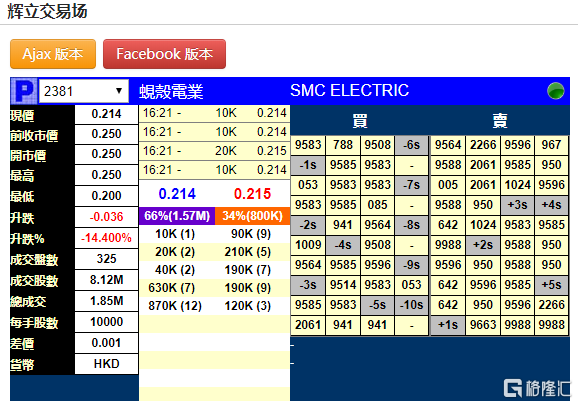Click the SMC ELECTRIC title
Image resolution: width=578 pixels, height=405 pixels.
point(349,90)
